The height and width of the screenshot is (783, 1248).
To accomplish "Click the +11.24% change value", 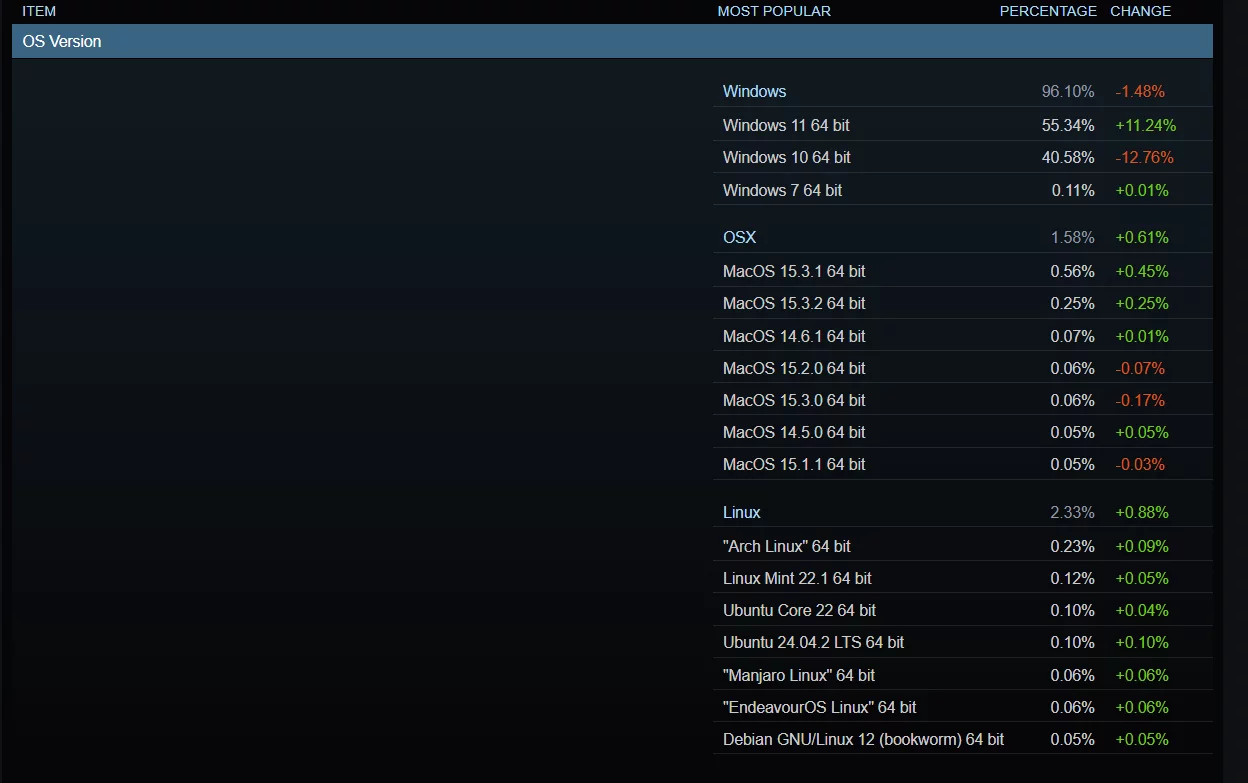I will click(1146, 125).
